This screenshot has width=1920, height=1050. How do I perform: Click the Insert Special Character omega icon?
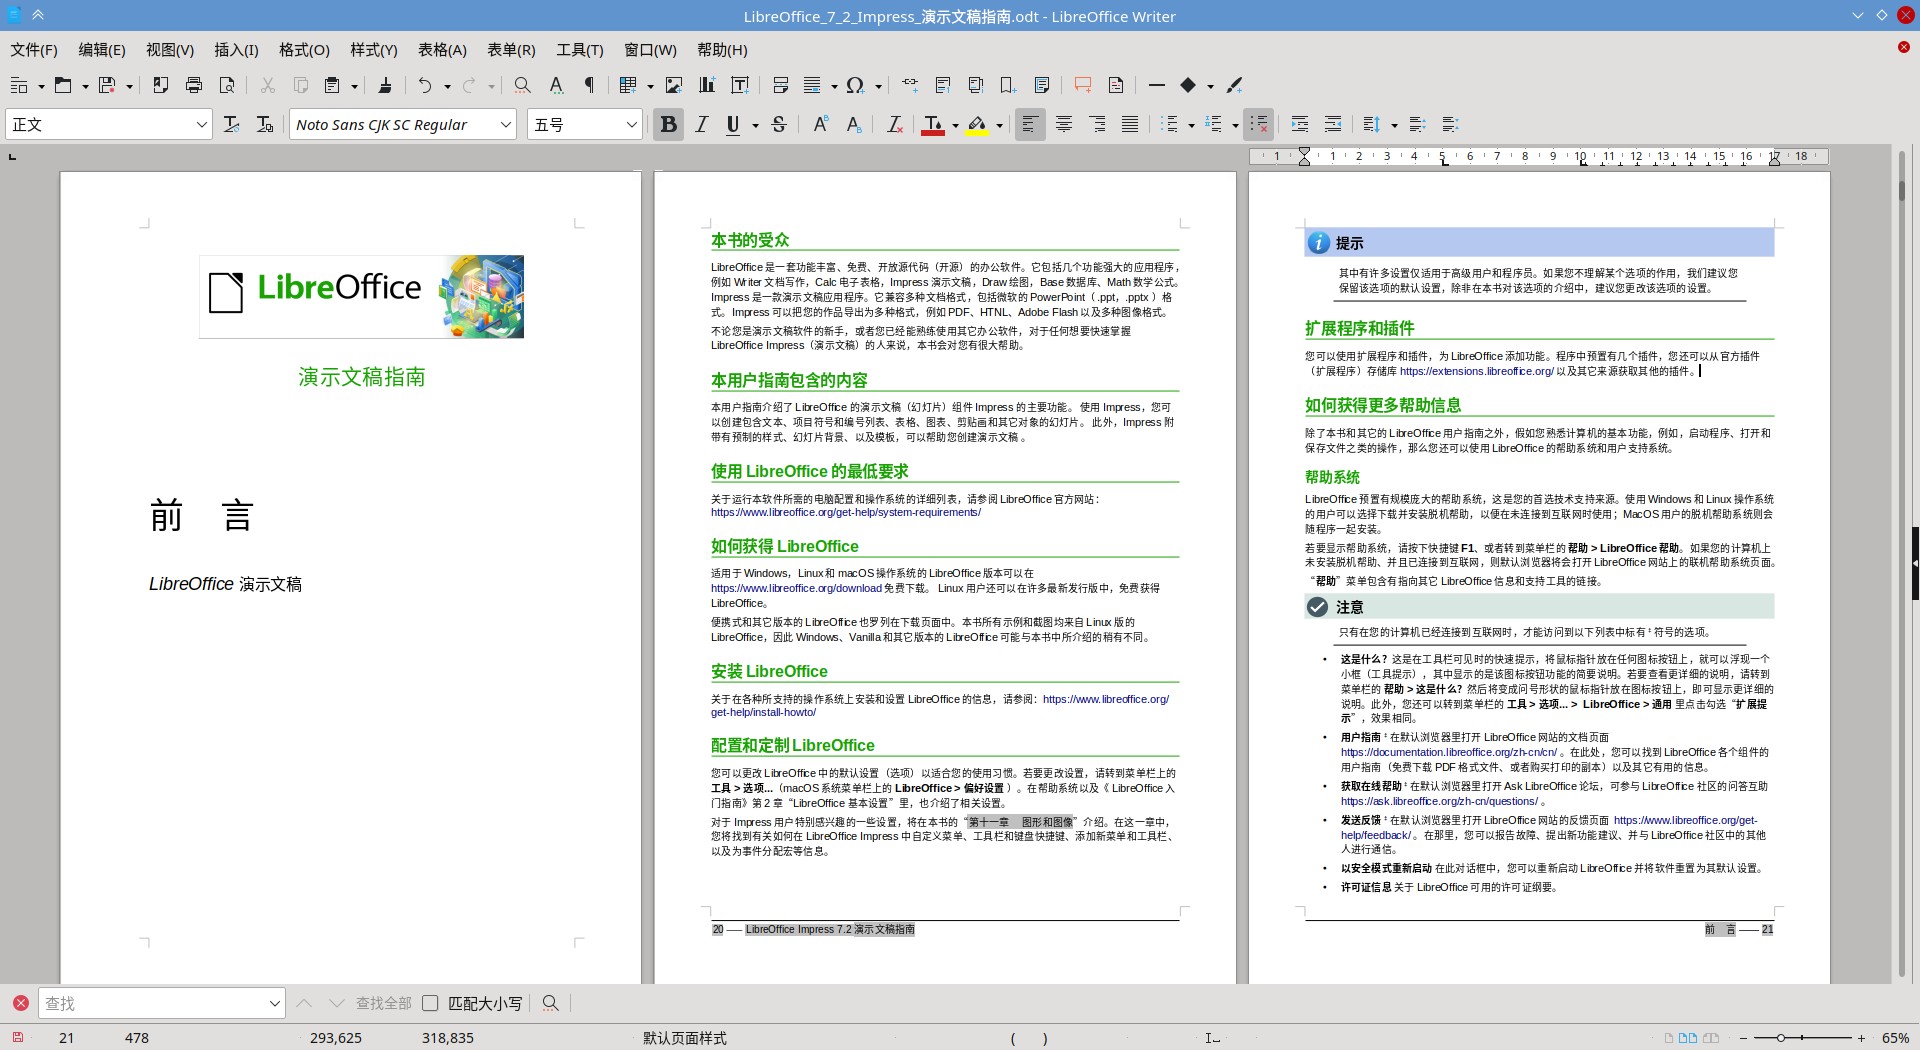(854, 85)
